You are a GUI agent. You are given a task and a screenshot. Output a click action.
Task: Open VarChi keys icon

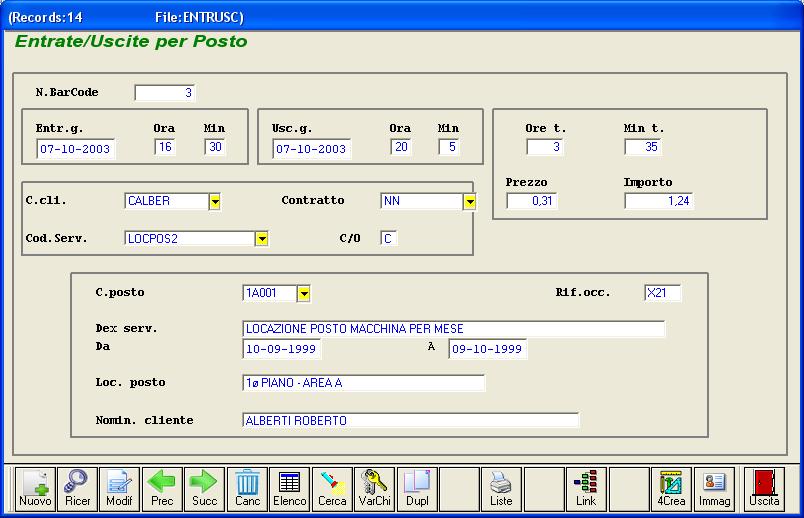[374, 489]
